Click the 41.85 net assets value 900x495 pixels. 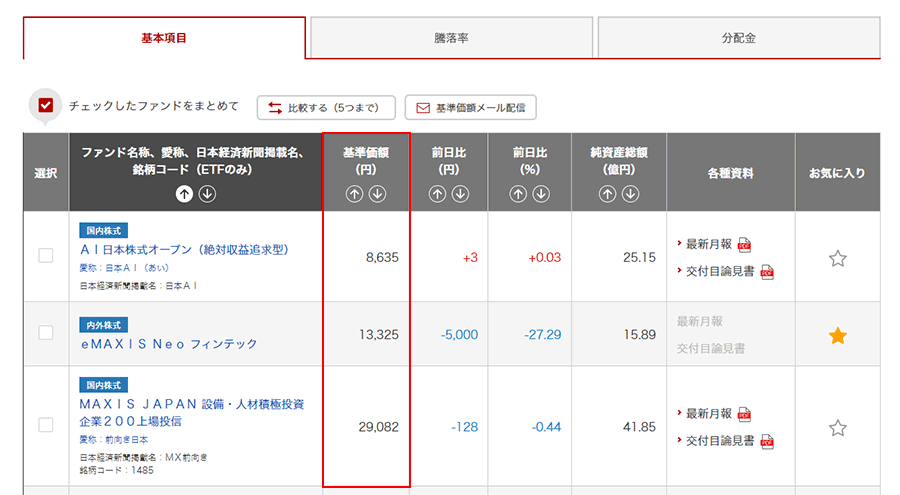tap(639, 427)
